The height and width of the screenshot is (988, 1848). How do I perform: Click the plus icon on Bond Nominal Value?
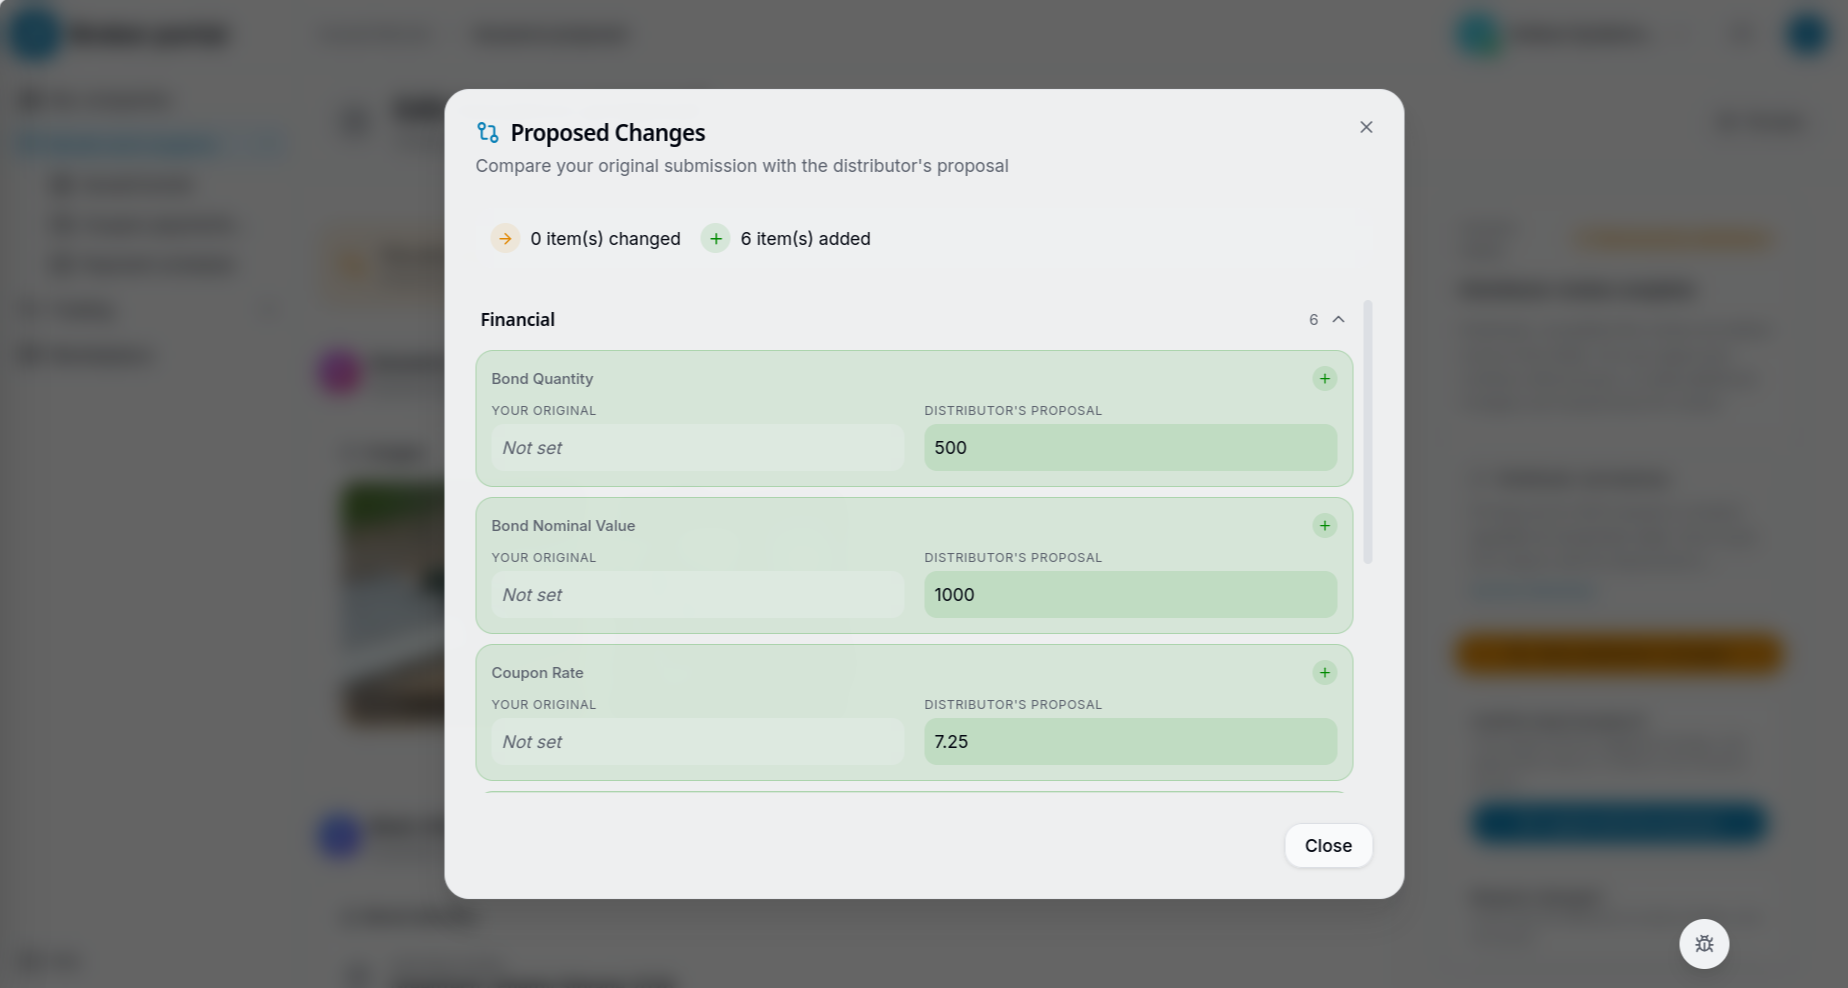pyautogui.click(x=1324, y=526)
